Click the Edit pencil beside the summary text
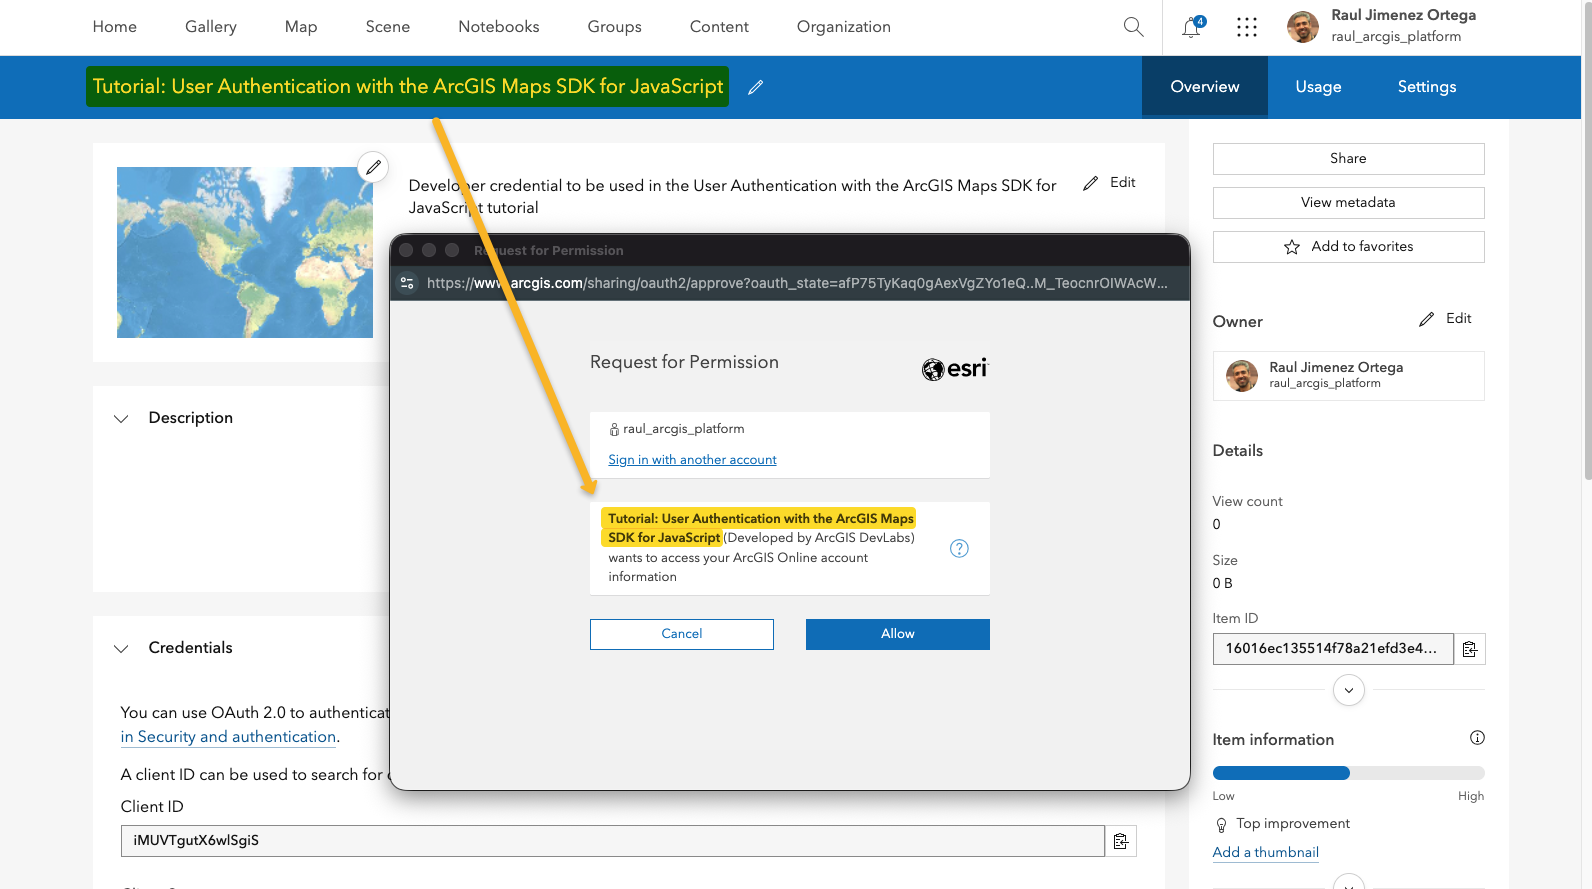This screenshot has width=1592, height=889. (x=1109, y=183)
